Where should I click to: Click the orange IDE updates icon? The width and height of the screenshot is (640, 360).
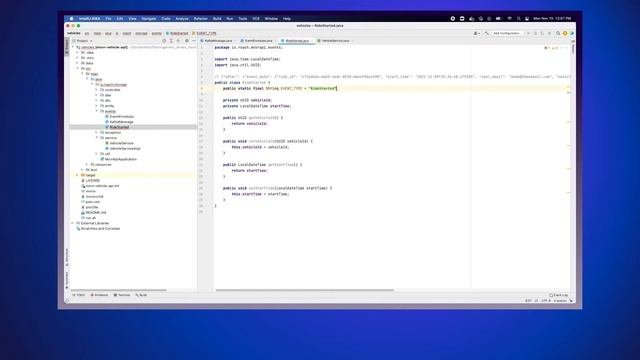coord(565,33)
